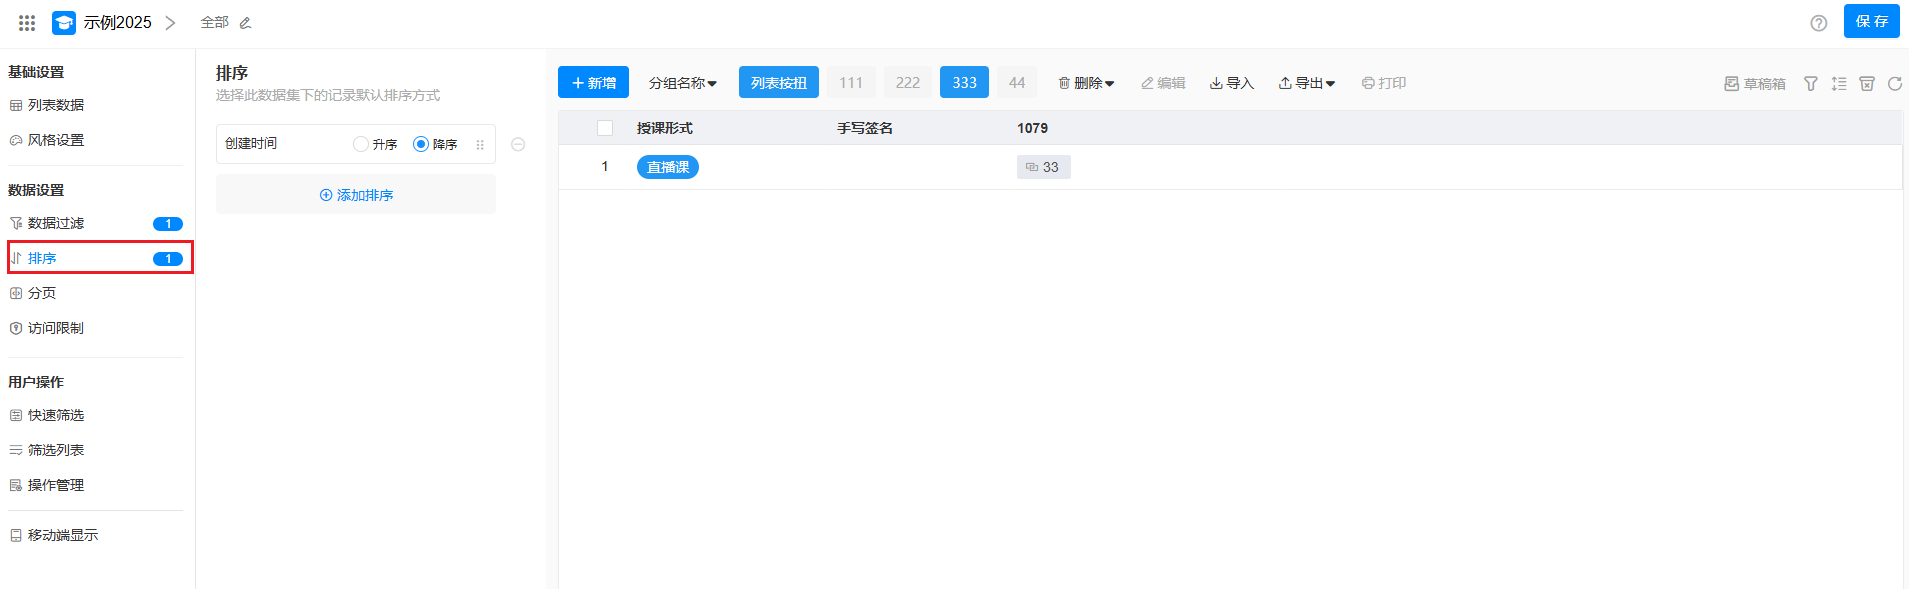Open the recycle bin icon
Screen dimensions: 1909x589
1866,84
